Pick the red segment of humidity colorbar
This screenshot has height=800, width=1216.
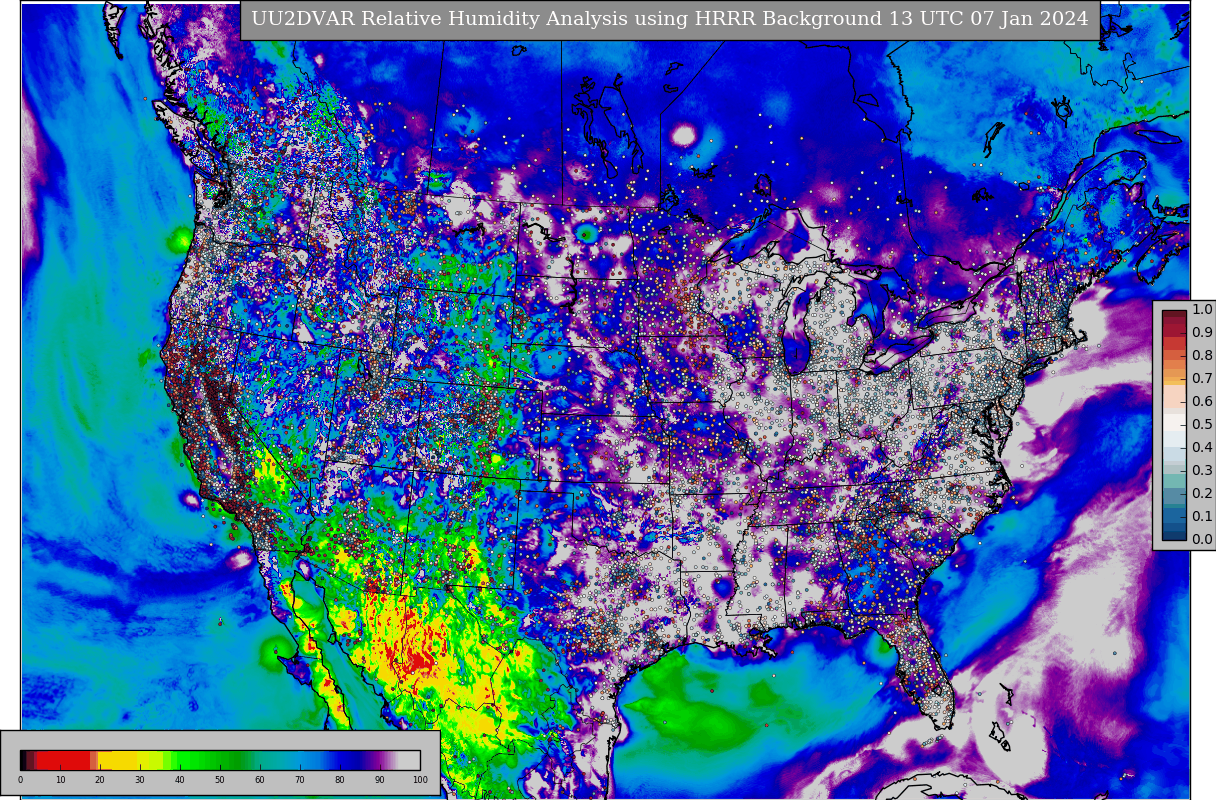62,760
